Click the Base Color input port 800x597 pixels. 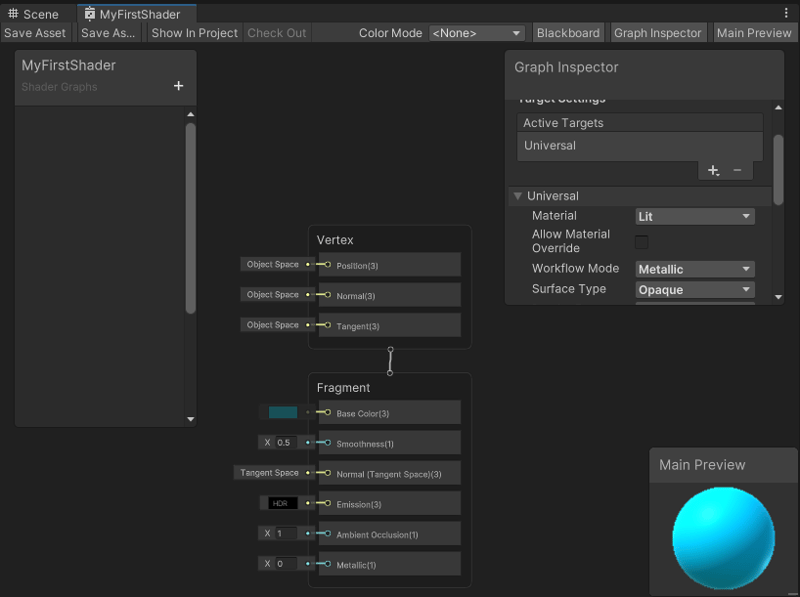325,412
